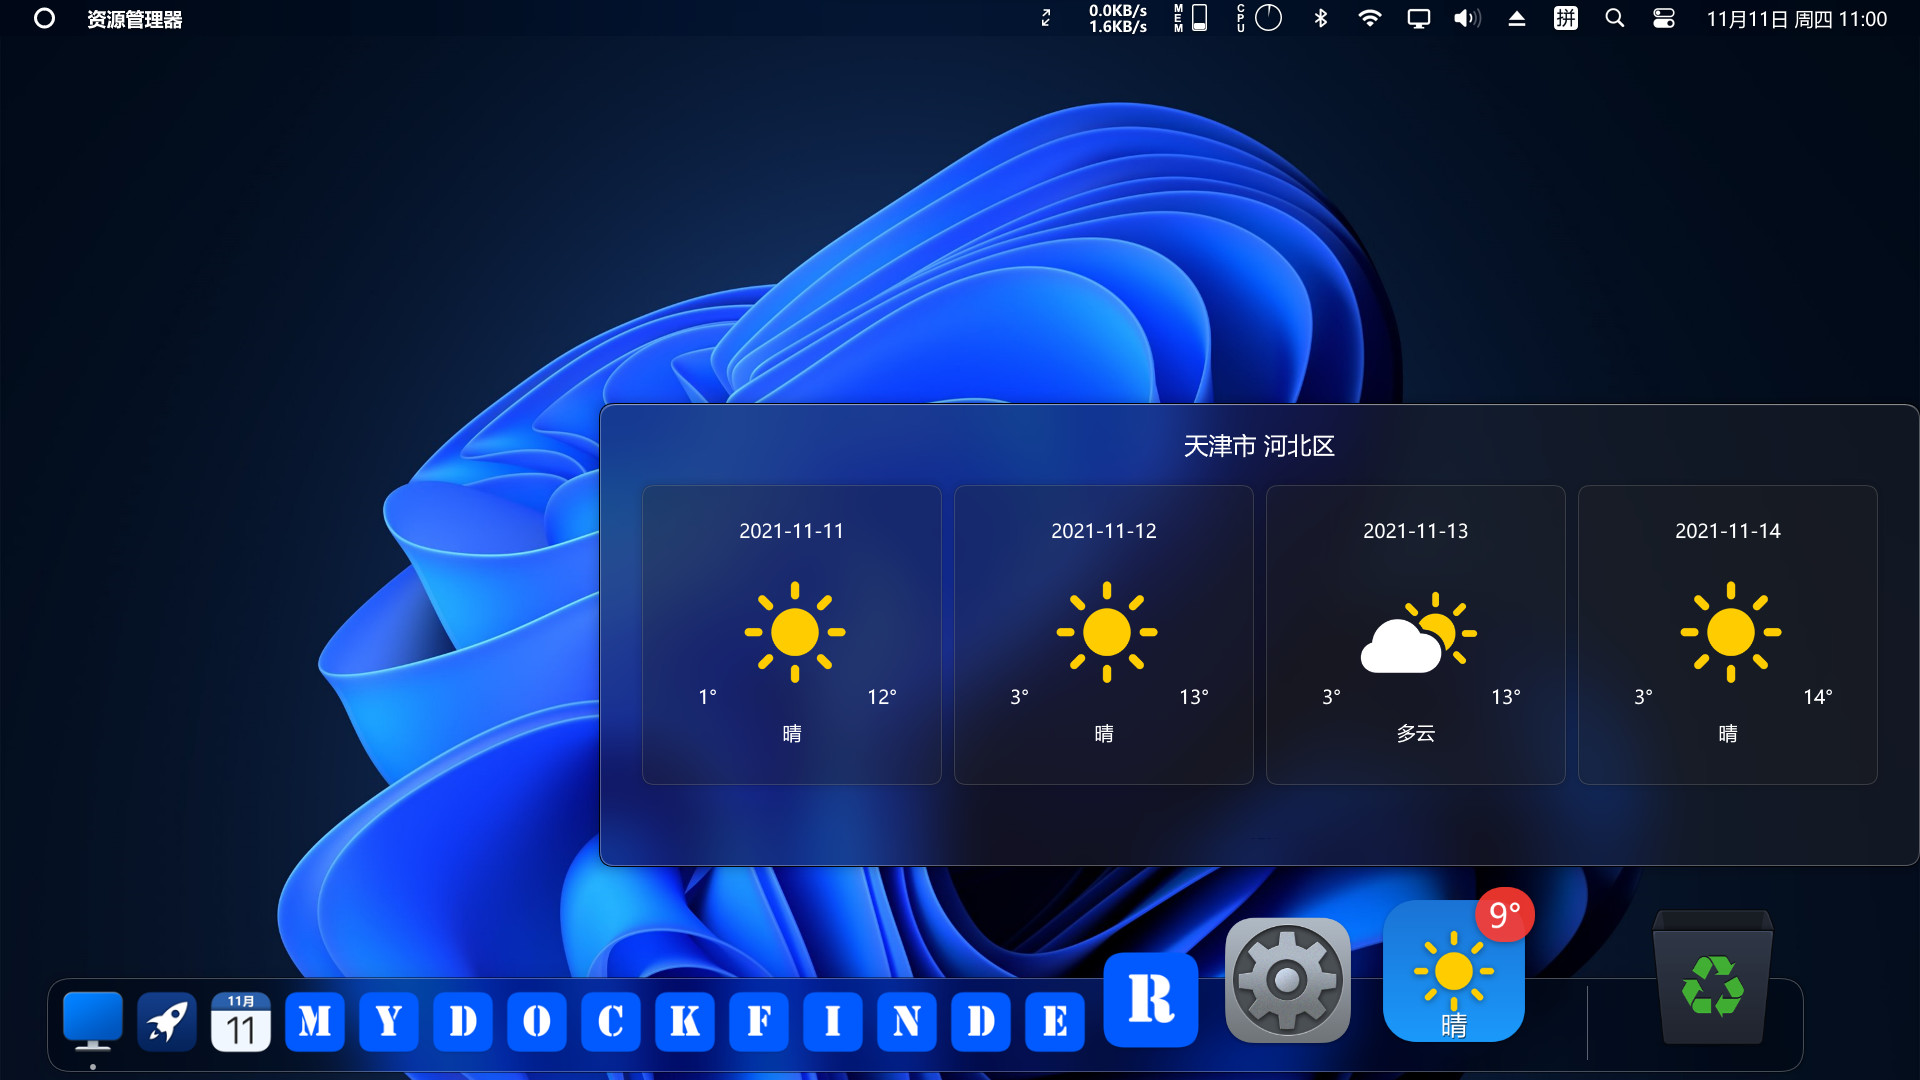Toggle Wi-Fi via the menu bar icon

(x=1371, y=18)
